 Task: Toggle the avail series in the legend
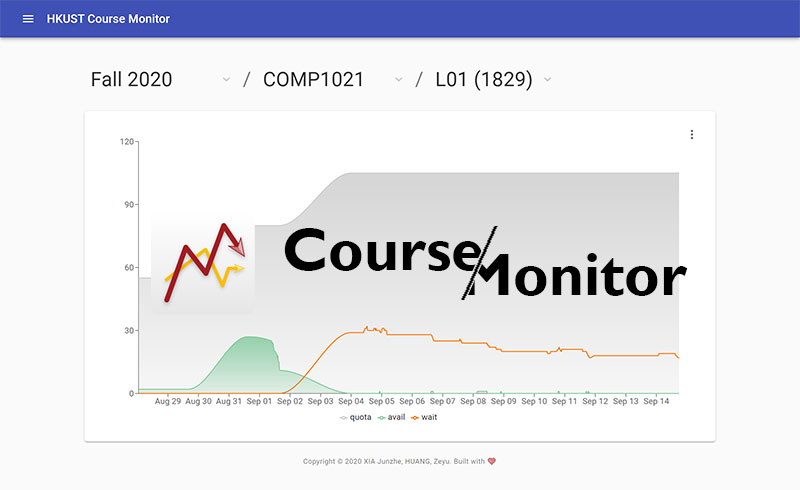[x=391, y=417]
